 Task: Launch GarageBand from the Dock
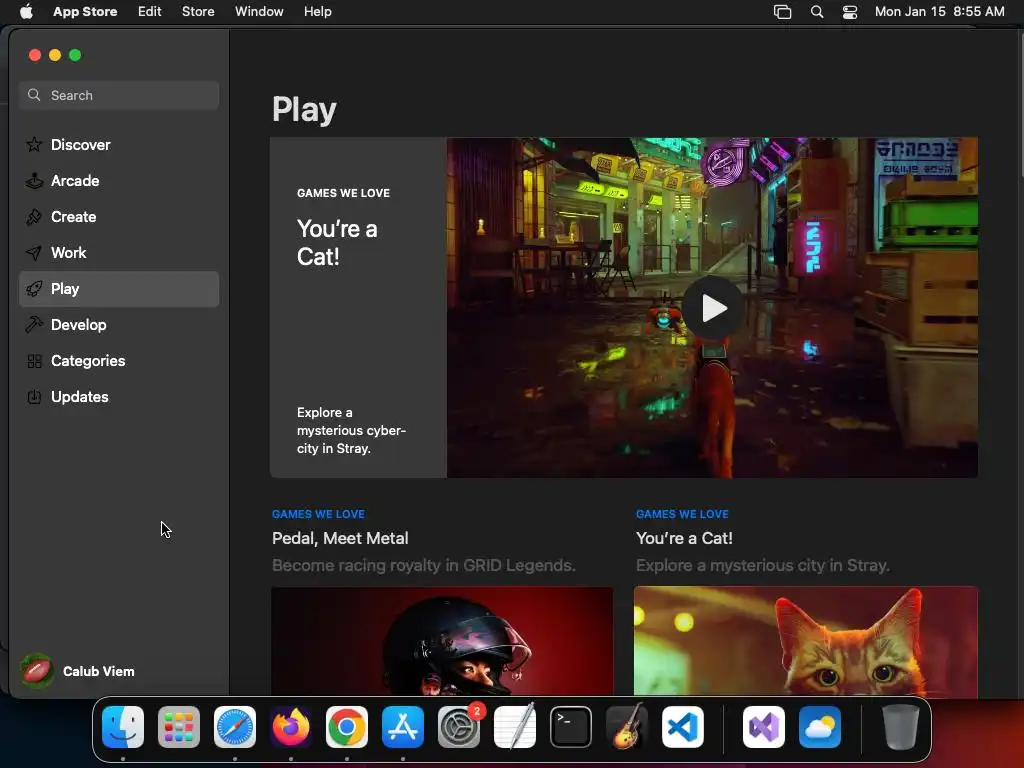coord(627,727)
